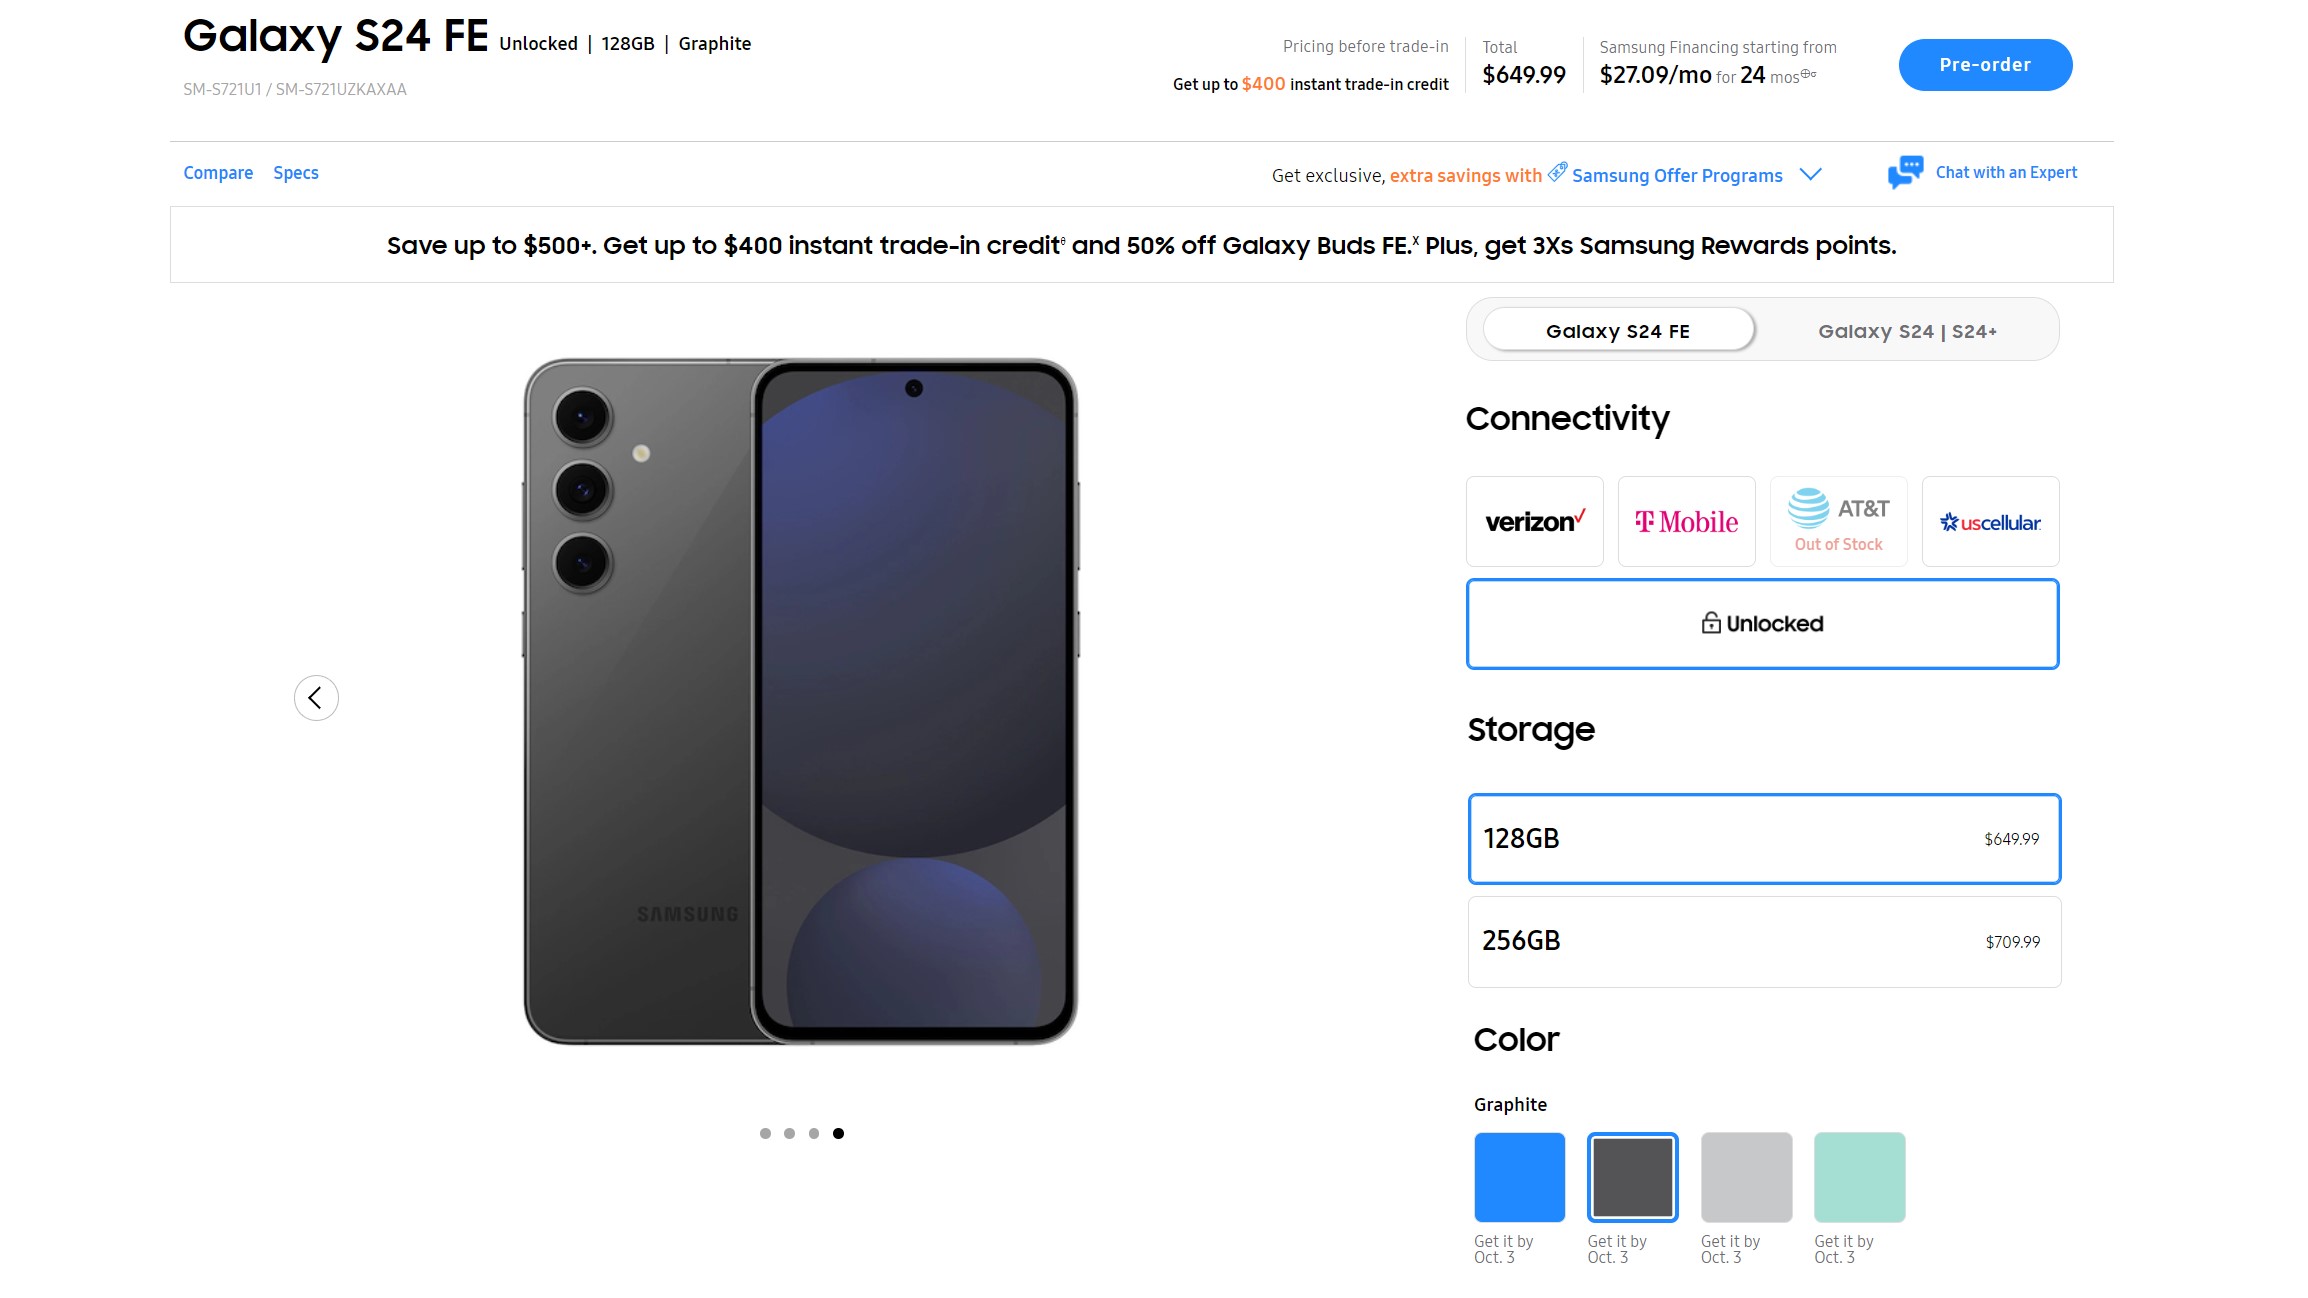Select the Galaxy S24 | S24+ tab

pos(1905,330)
